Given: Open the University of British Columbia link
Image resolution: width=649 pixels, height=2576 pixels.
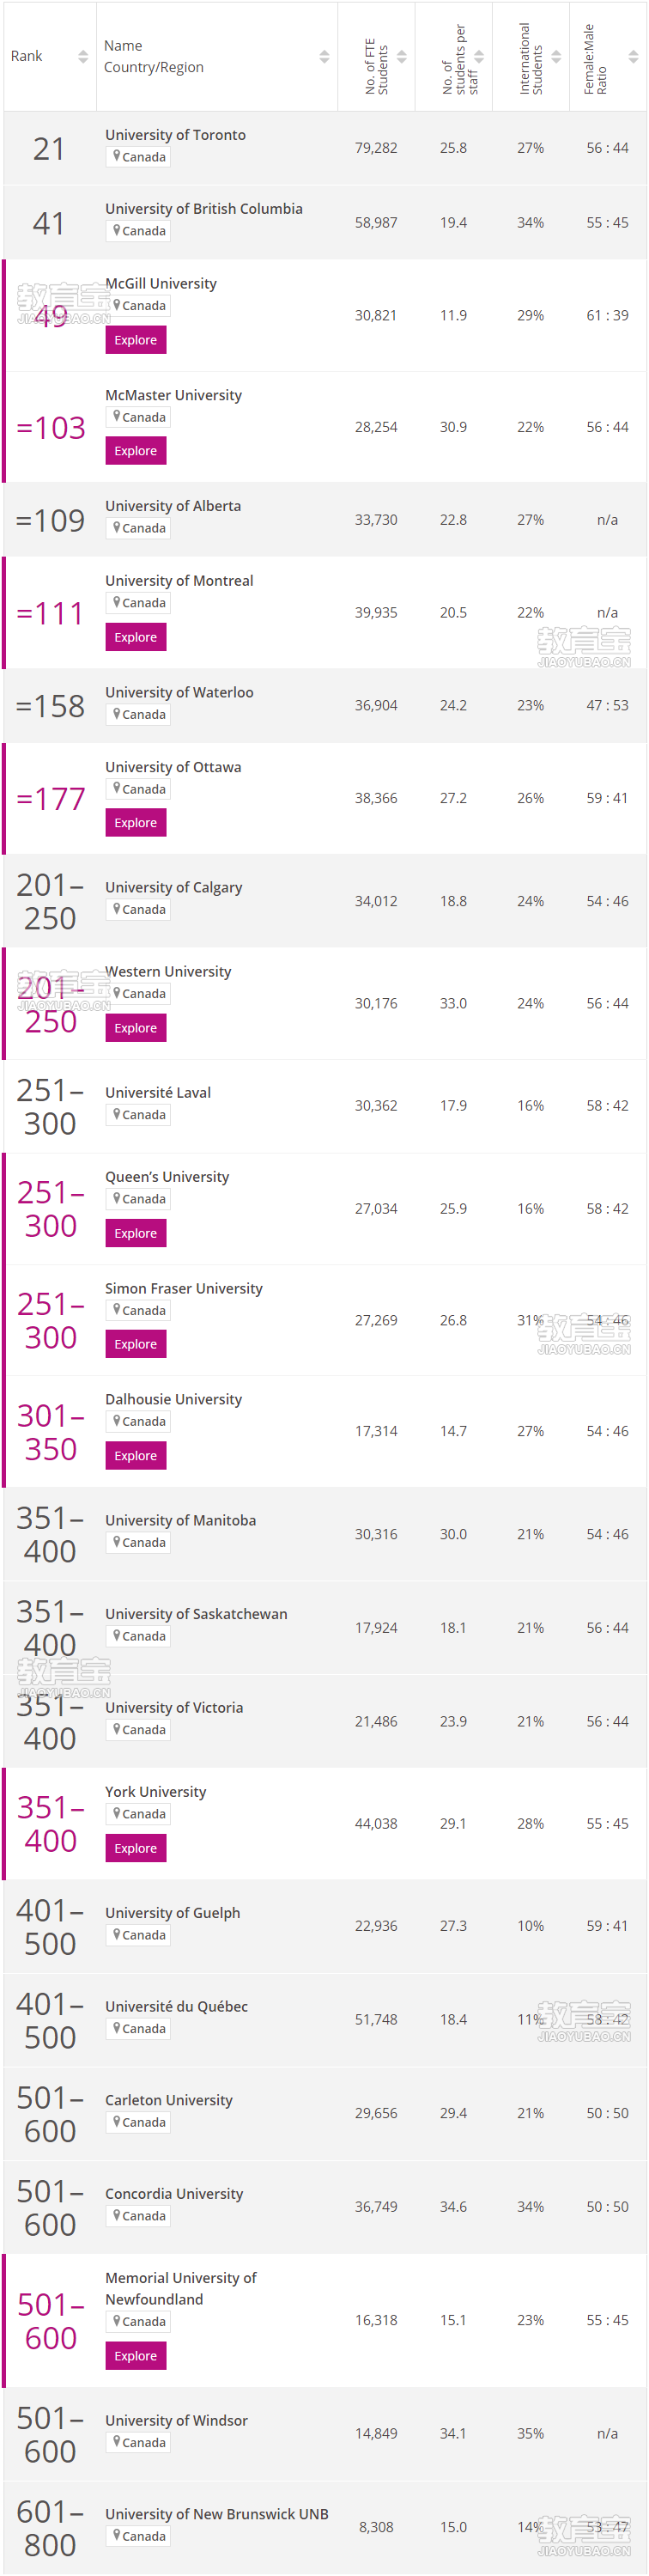Looking at the screenshot, I should 204,209.
